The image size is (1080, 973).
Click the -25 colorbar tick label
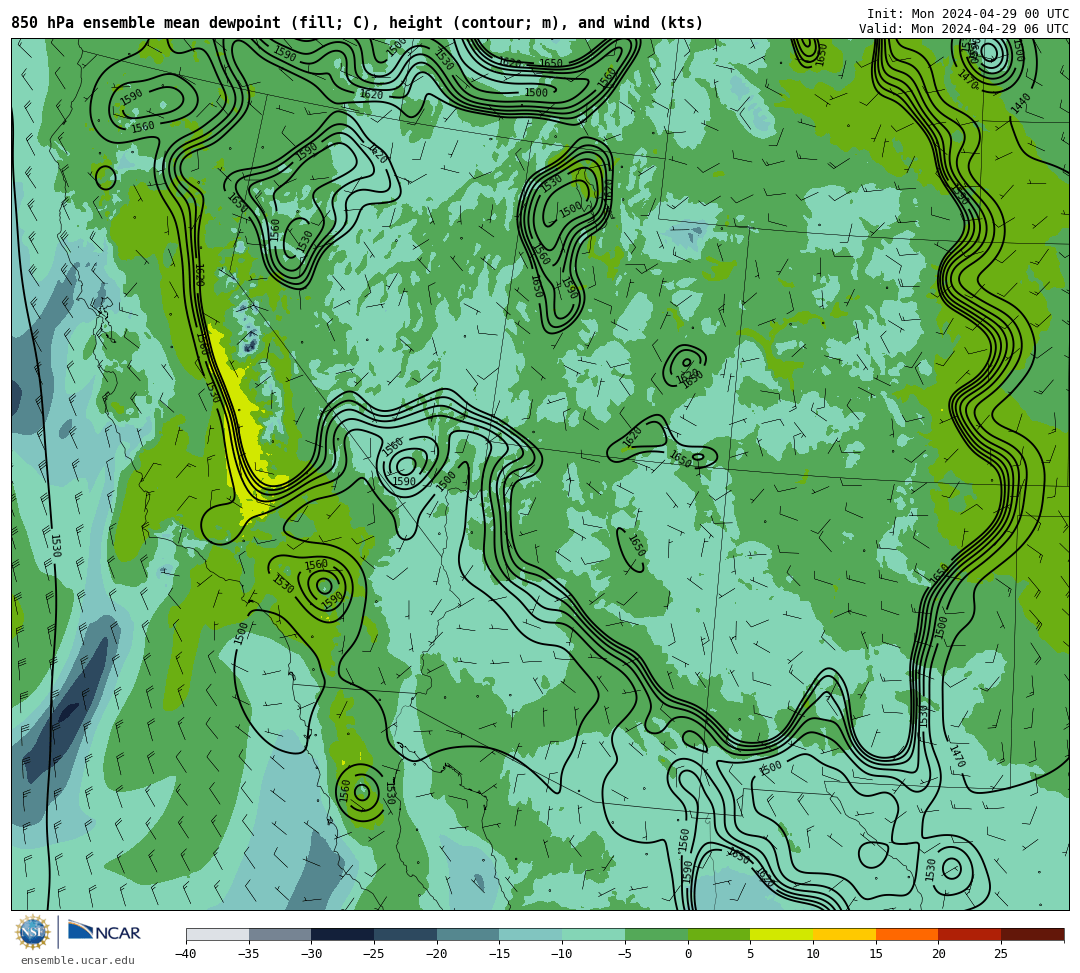point(373,954)
